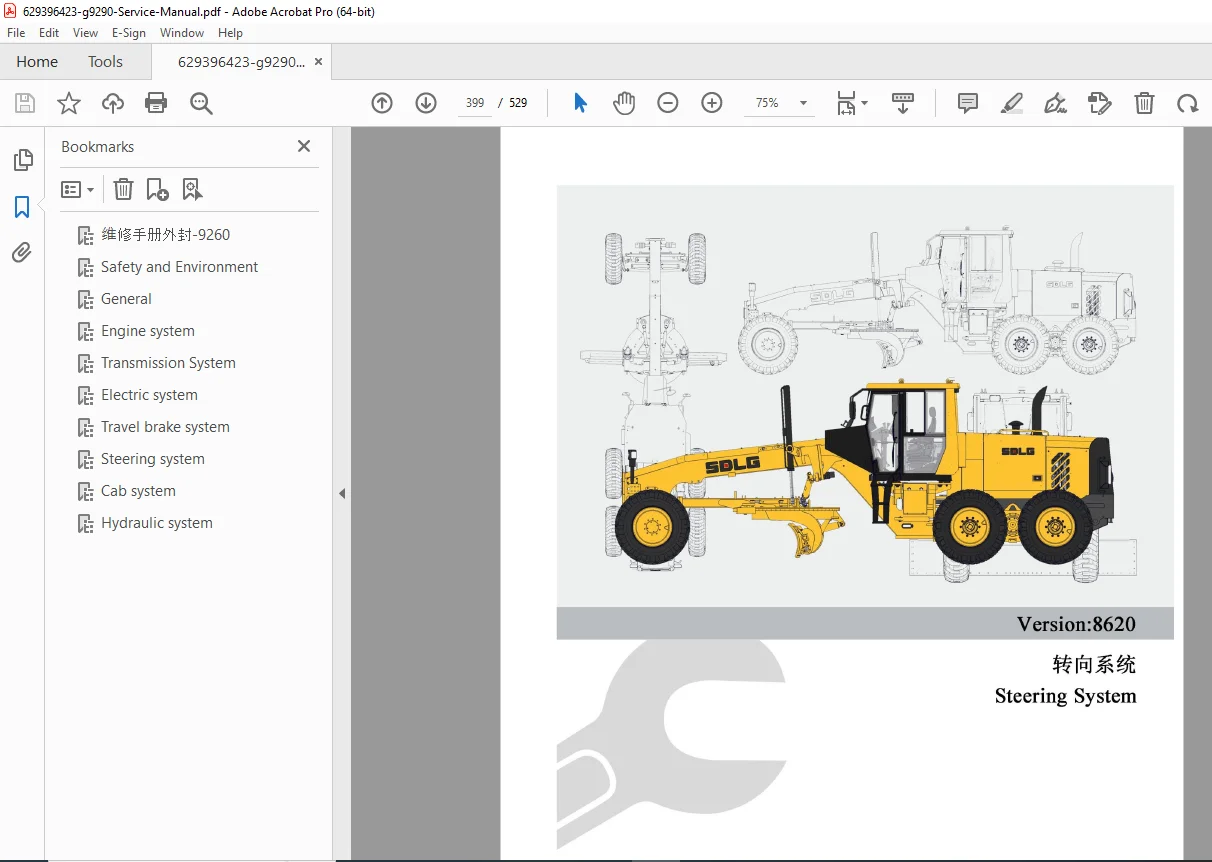Jump to Hydraulic system bookmark
The width and height of the screenshot is (1212, 862).
click(156, 523)
